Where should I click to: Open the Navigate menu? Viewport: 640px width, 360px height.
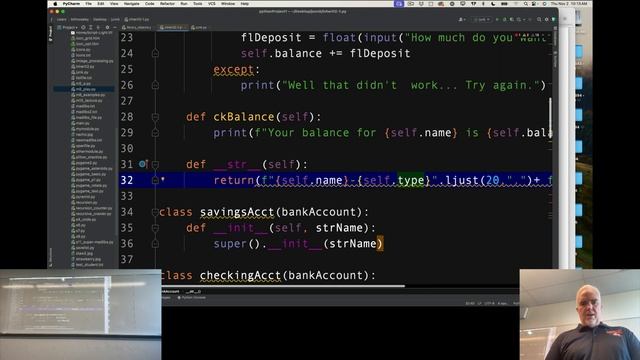click(131, 4)
